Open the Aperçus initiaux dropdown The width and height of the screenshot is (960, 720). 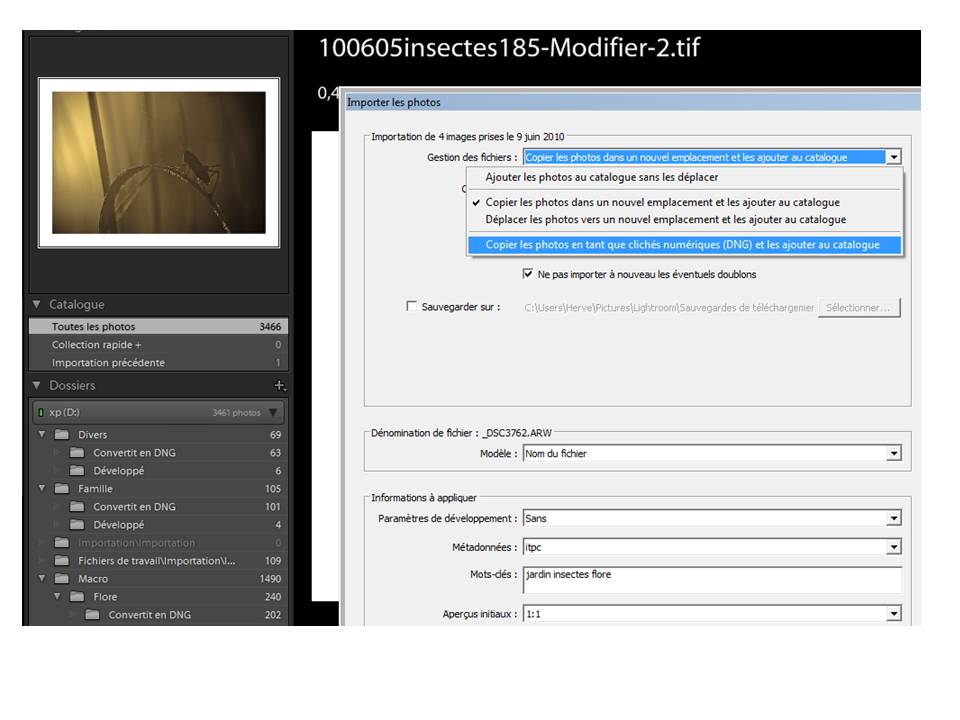(893, 614)
